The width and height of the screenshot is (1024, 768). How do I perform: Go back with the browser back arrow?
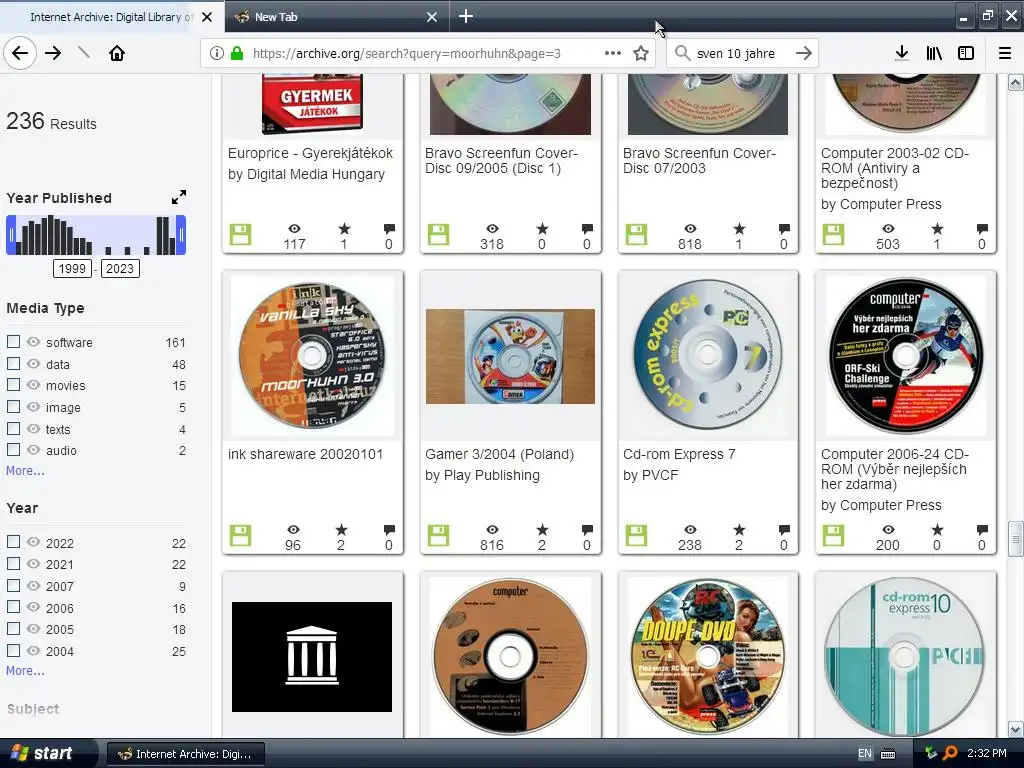(20, 53)
